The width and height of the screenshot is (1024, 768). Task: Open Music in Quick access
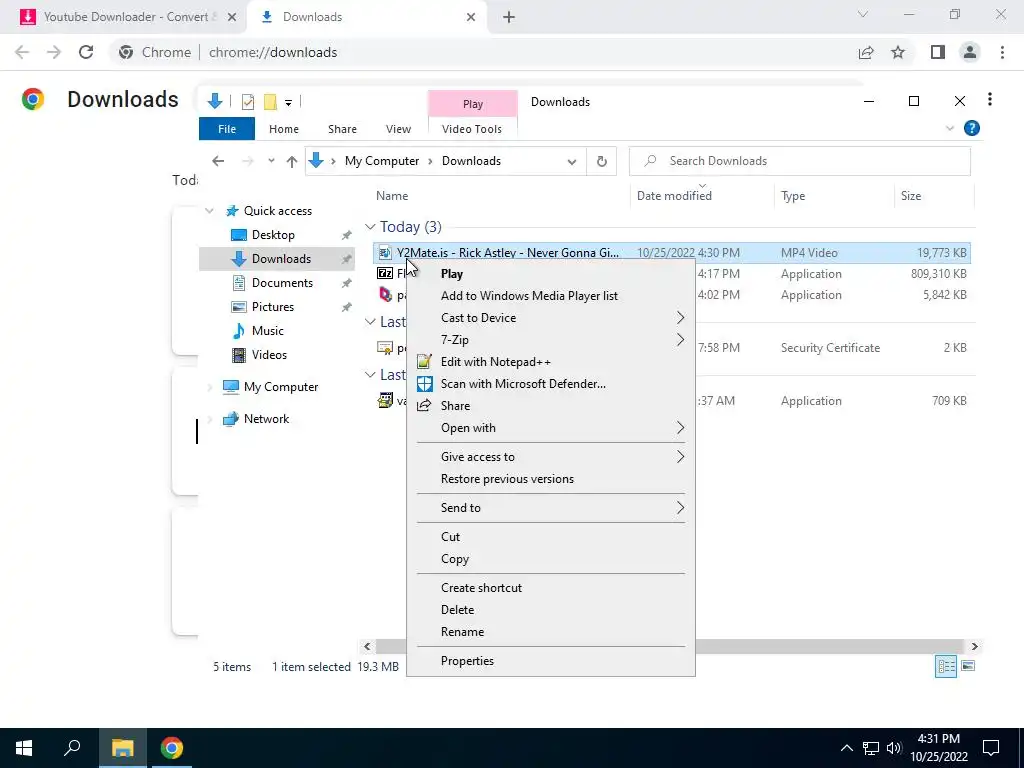click(267, 330)
